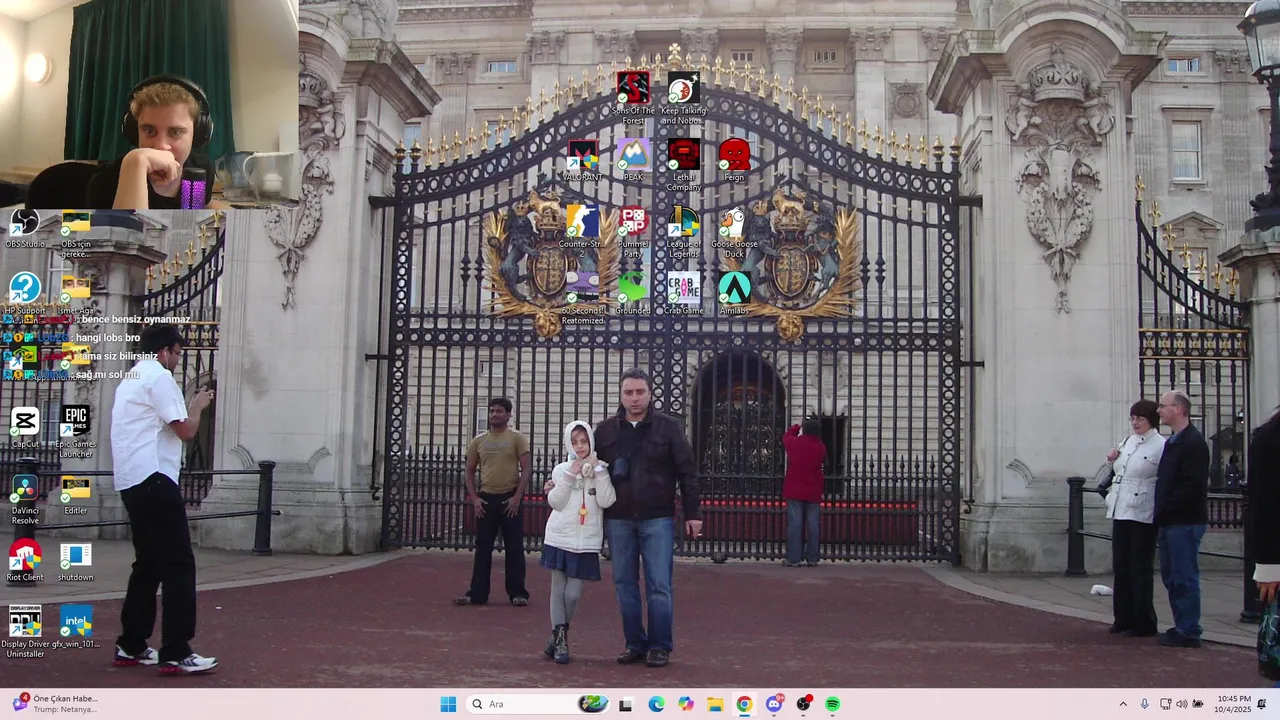Click the chat message 'hangi lobs bro'

point(108,338)
